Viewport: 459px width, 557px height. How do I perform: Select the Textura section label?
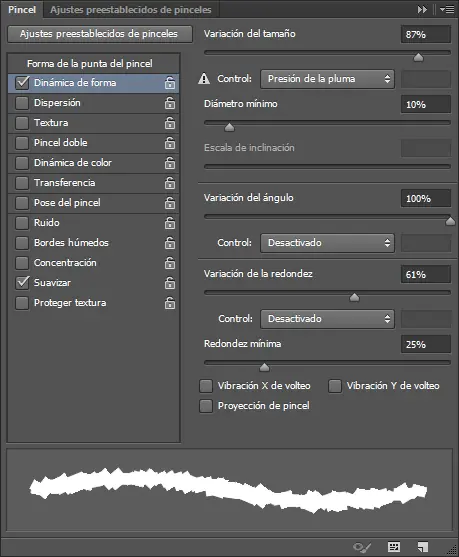point(51,123)
